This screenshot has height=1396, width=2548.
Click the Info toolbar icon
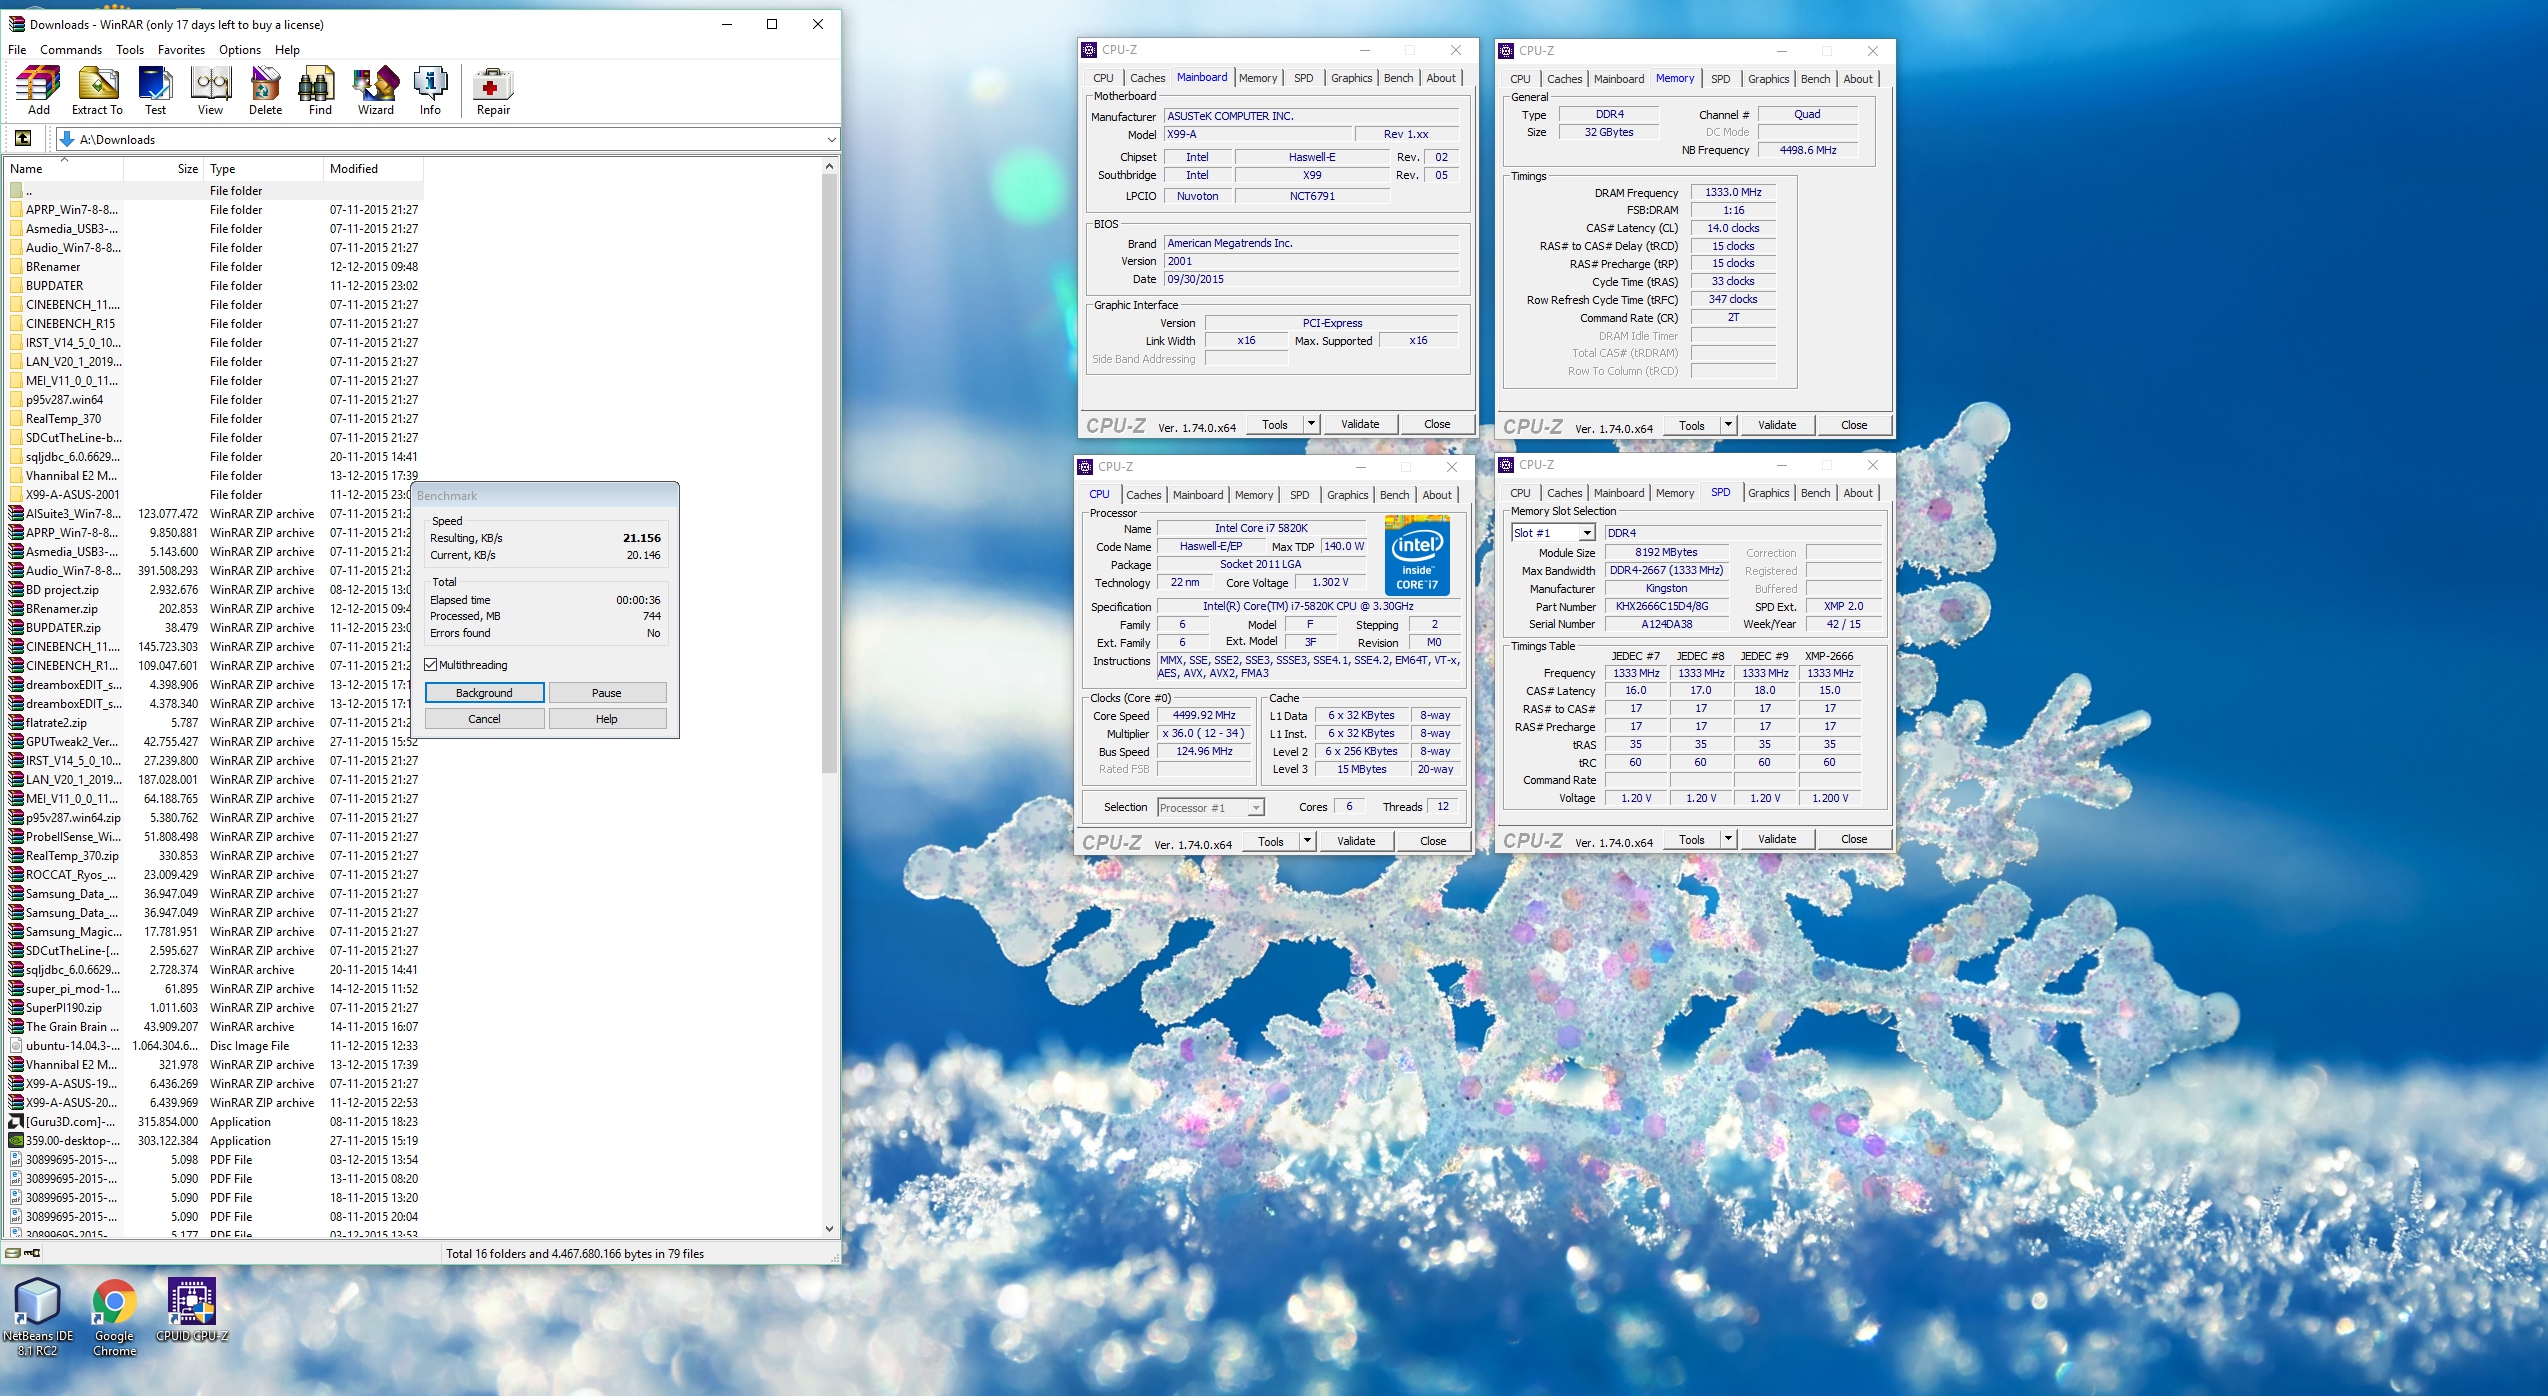pos(430,90)
